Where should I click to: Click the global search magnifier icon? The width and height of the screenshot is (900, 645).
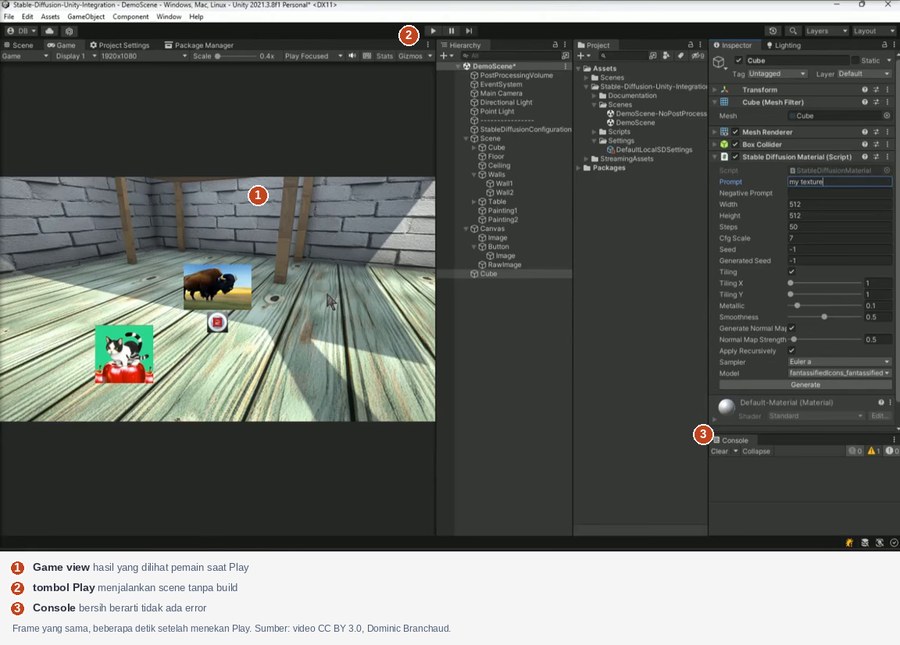[x=793, y=31]
